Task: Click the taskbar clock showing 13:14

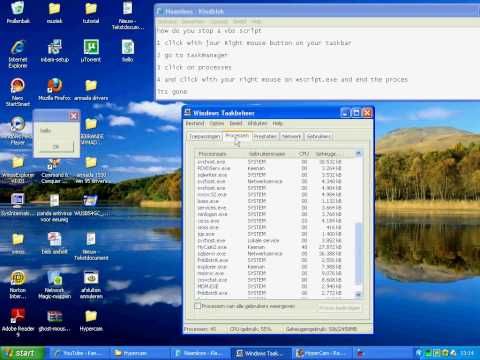Action: click(467, 353)
